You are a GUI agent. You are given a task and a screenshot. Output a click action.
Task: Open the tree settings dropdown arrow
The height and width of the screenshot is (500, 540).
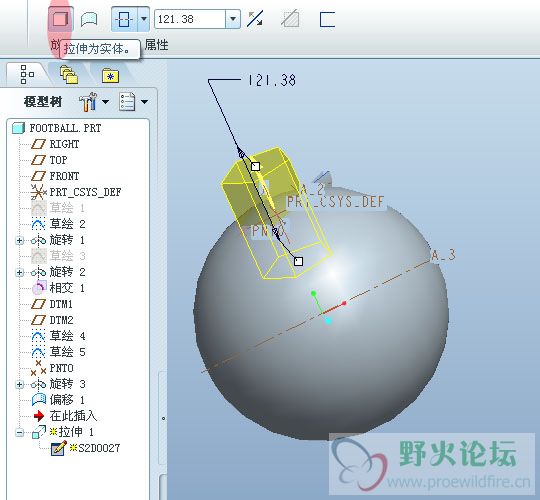tap(105, 102)
